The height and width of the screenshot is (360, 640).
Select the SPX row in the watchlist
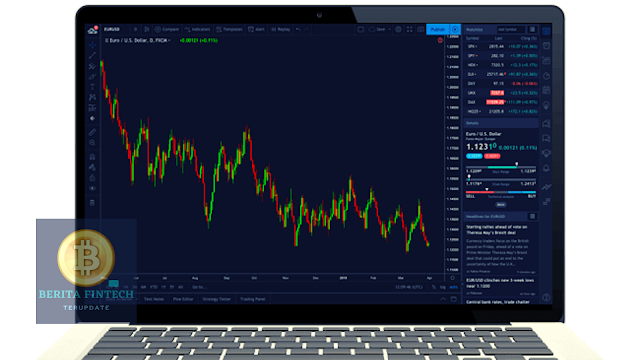pyautogui.click(x=502, y=47)
